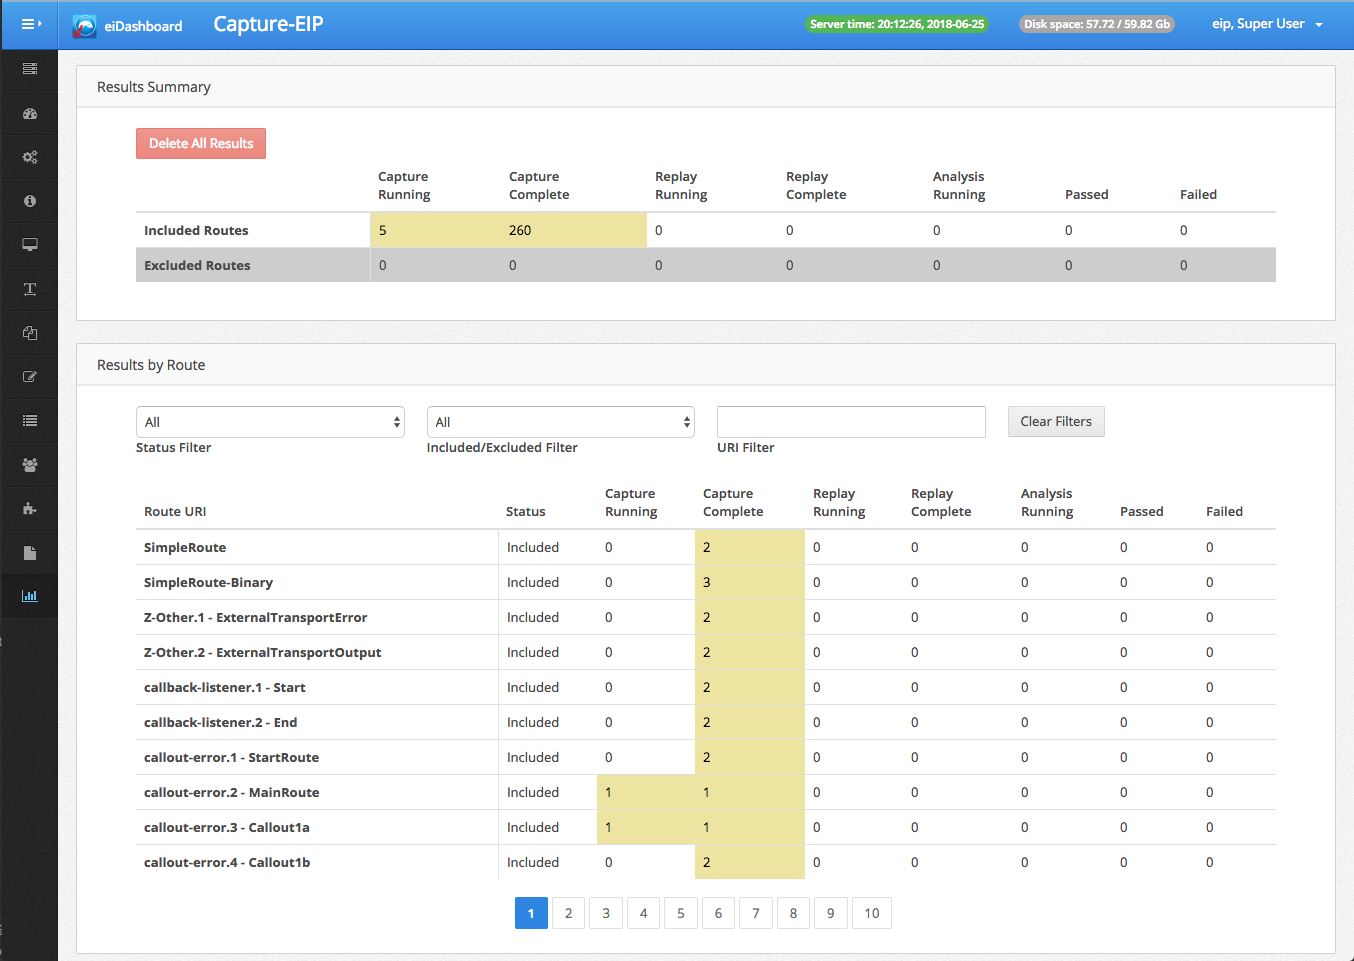The width and height of the screenshot is (1354, 961).
Task: Open the dashboard gauge sidebar icon
Action: point(30,113)
